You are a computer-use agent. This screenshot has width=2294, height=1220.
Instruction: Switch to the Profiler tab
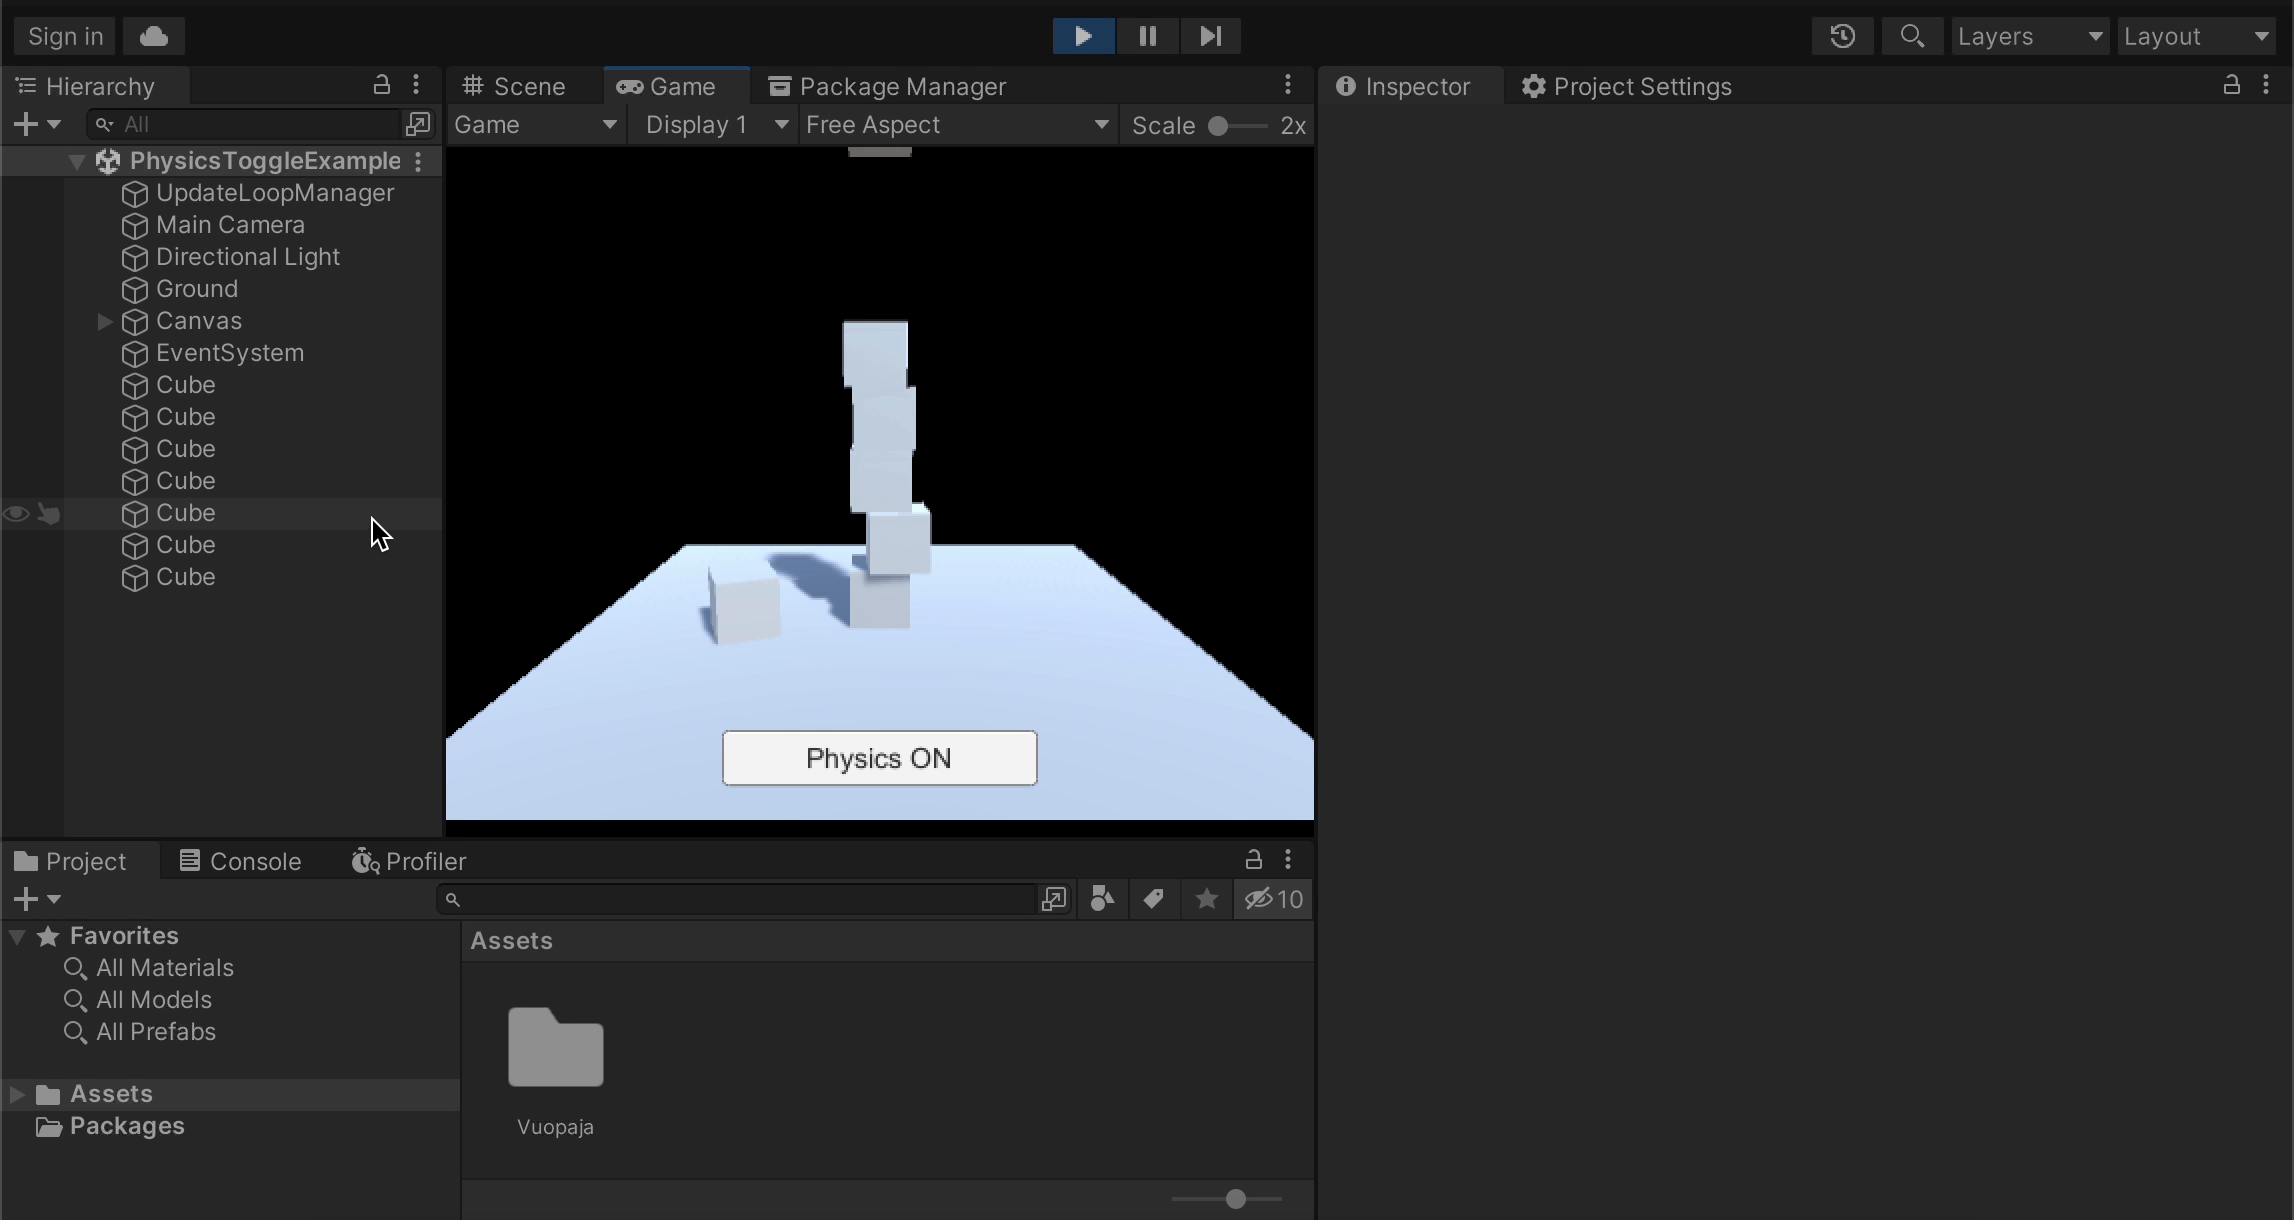[408, 861]
